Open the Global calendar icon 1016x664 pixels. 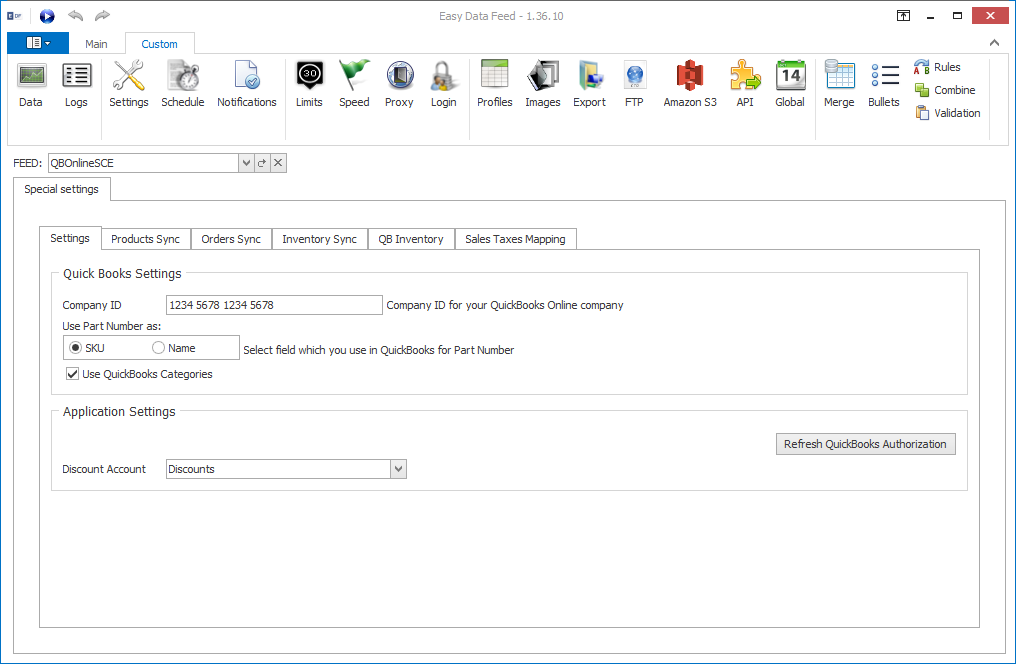coord(790,84)
